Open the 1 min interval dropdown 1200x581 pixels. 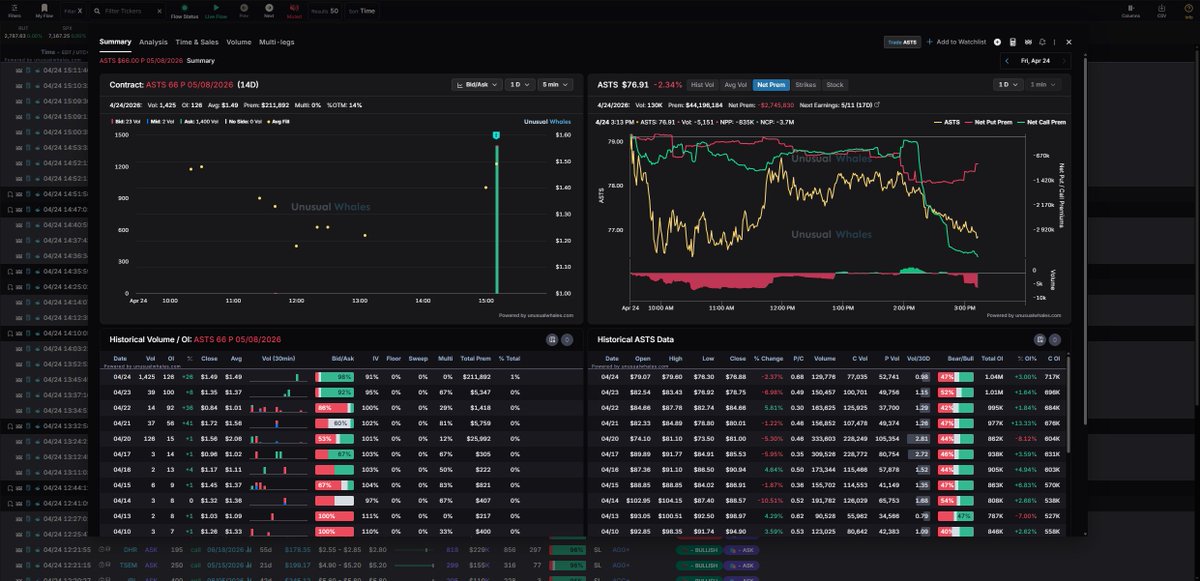pyautogui.click(x=1045, y=85)
